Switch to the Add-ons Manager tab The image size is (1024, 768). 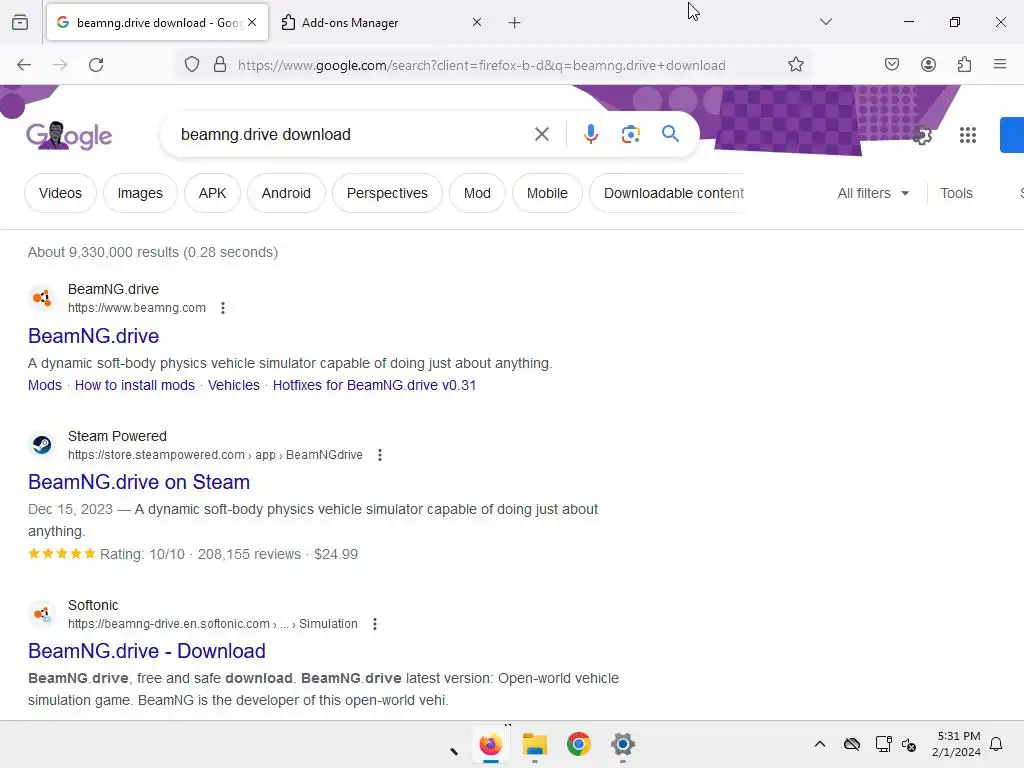pos(382,23)
